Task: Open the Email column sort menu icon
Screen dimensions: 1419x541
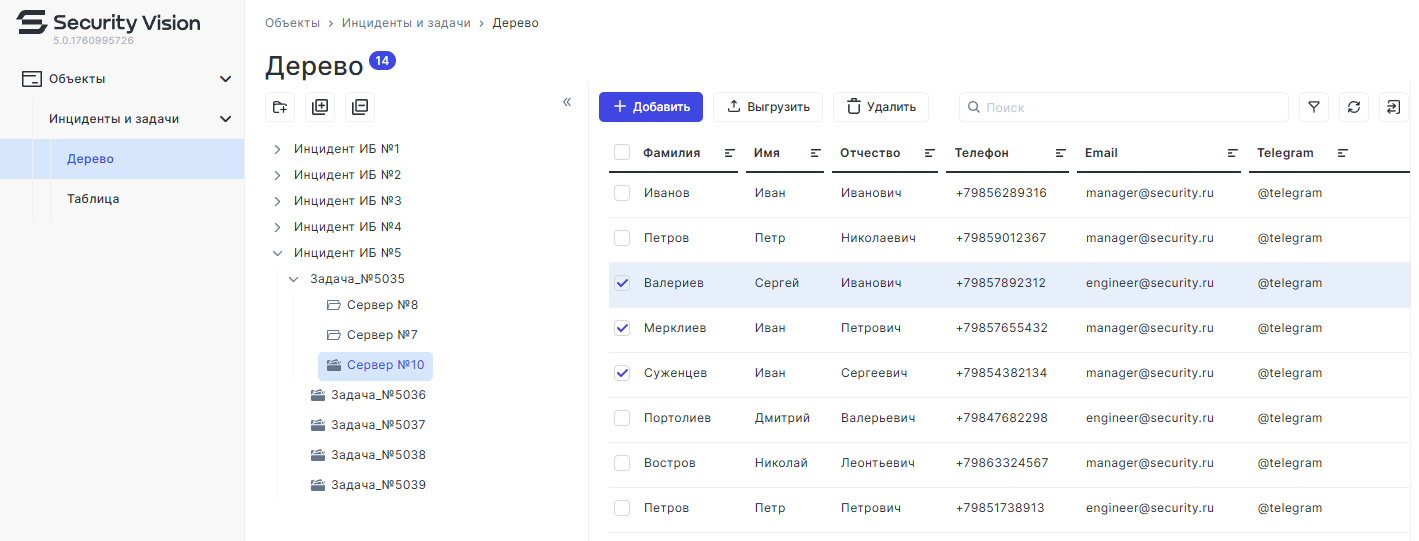Action: tap(1233, 153)
